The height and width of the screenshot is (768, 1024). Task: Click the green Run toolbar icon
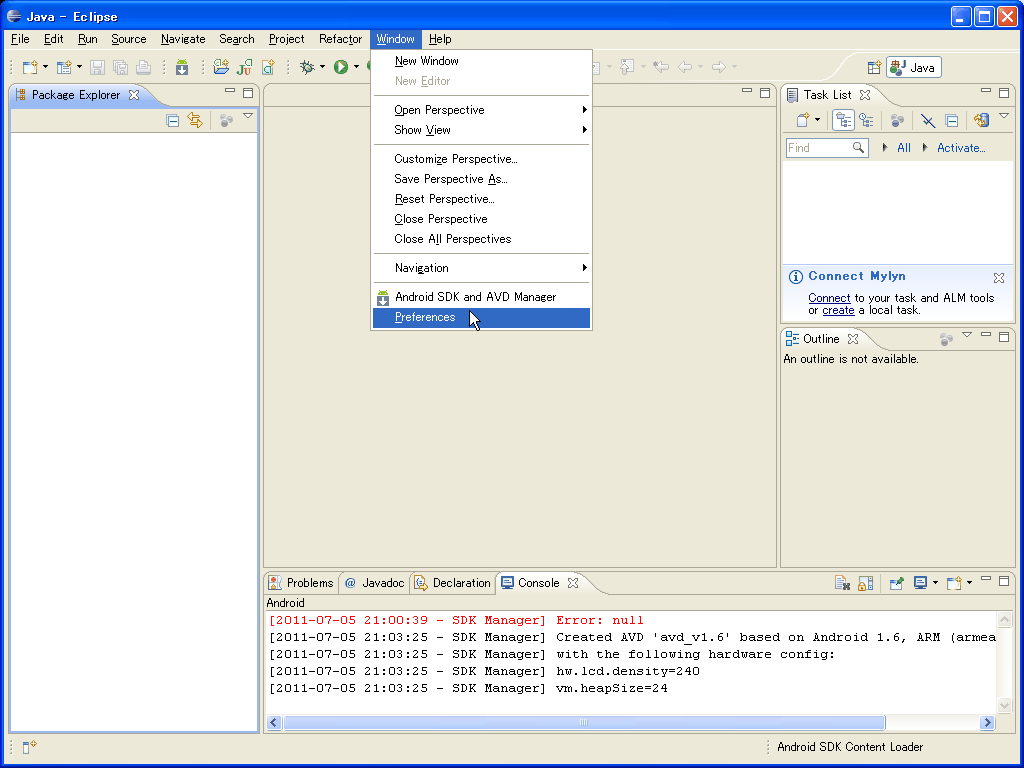click(x=341, y=67)
